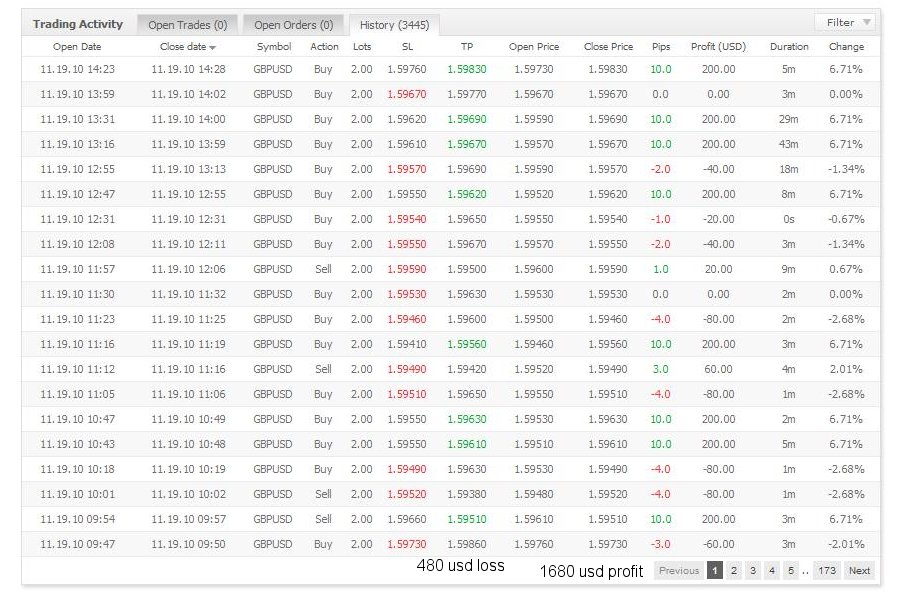
Task: Click the Previous page button
Action: (x=679, y=570)
